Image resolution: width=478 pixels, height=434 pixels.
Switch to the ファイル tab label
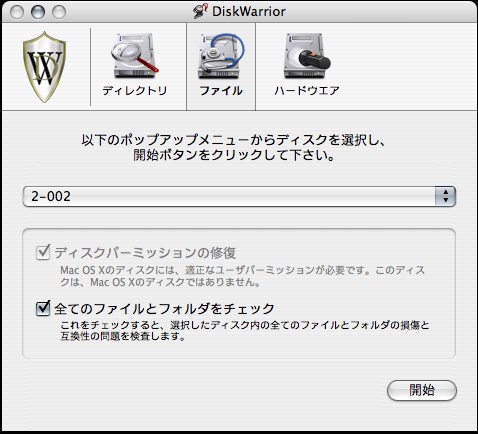tap(221, 91)
